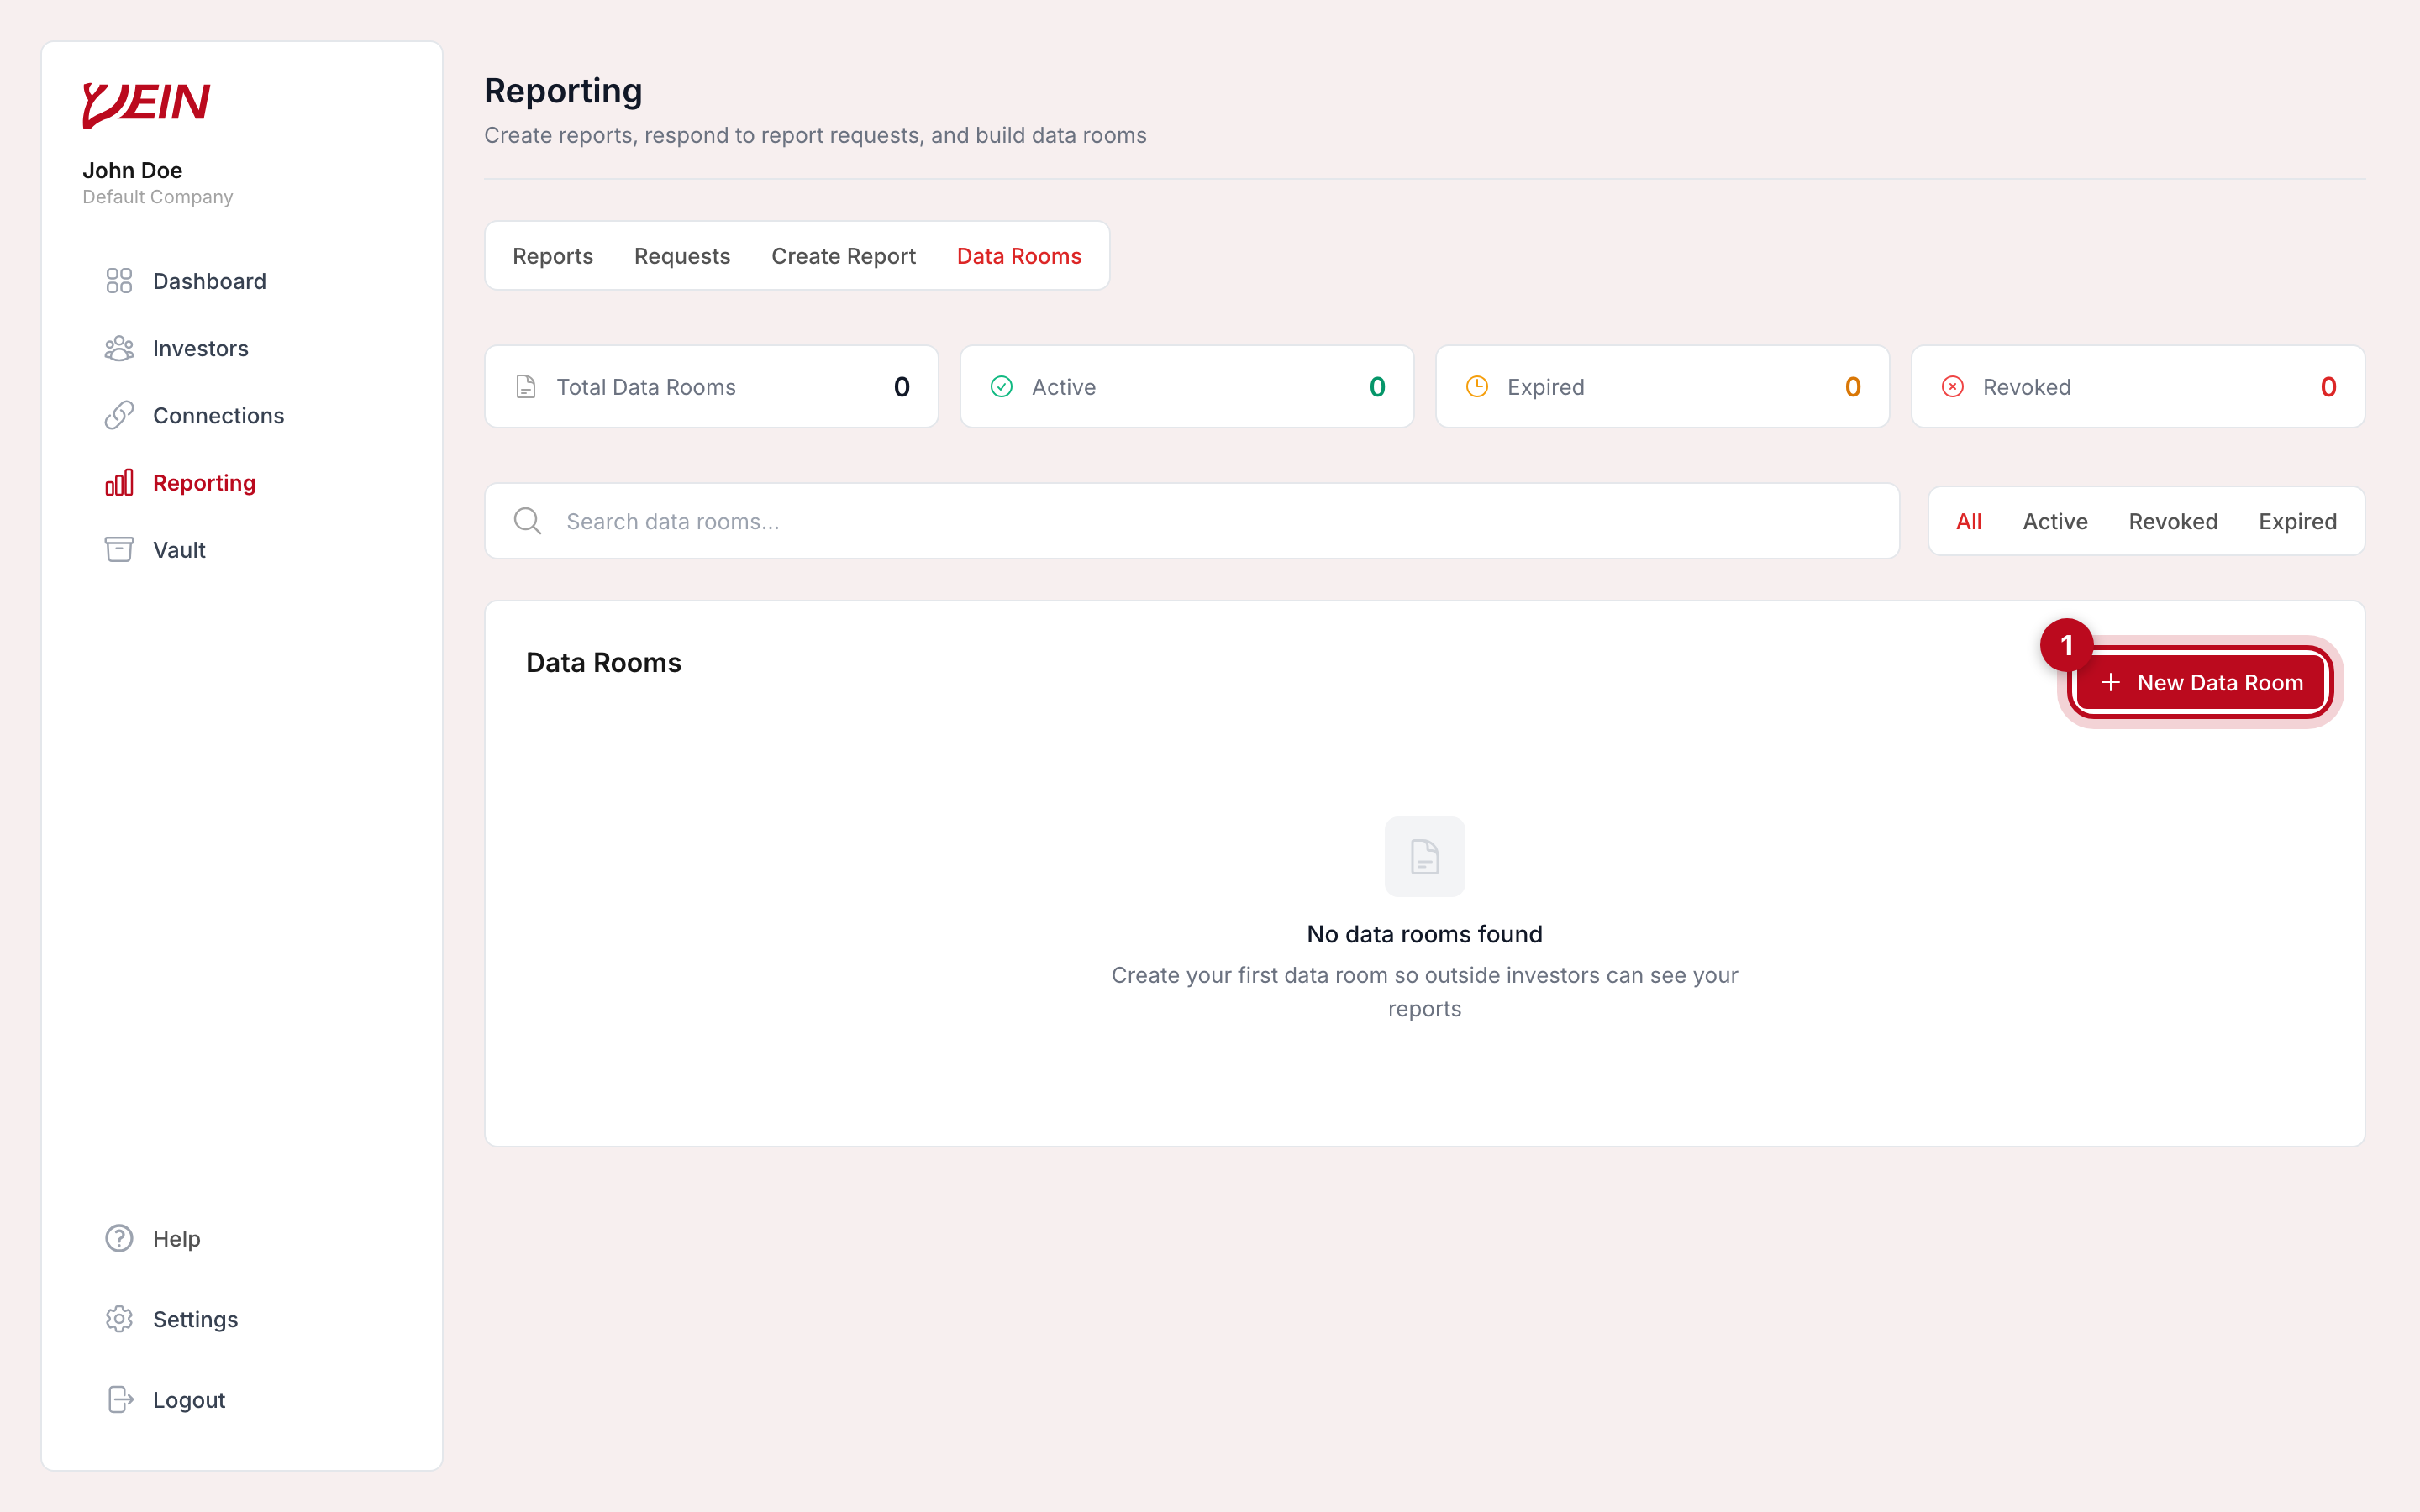Click the Help question mark icon

pyautogui.click(x=119, y=1238)
